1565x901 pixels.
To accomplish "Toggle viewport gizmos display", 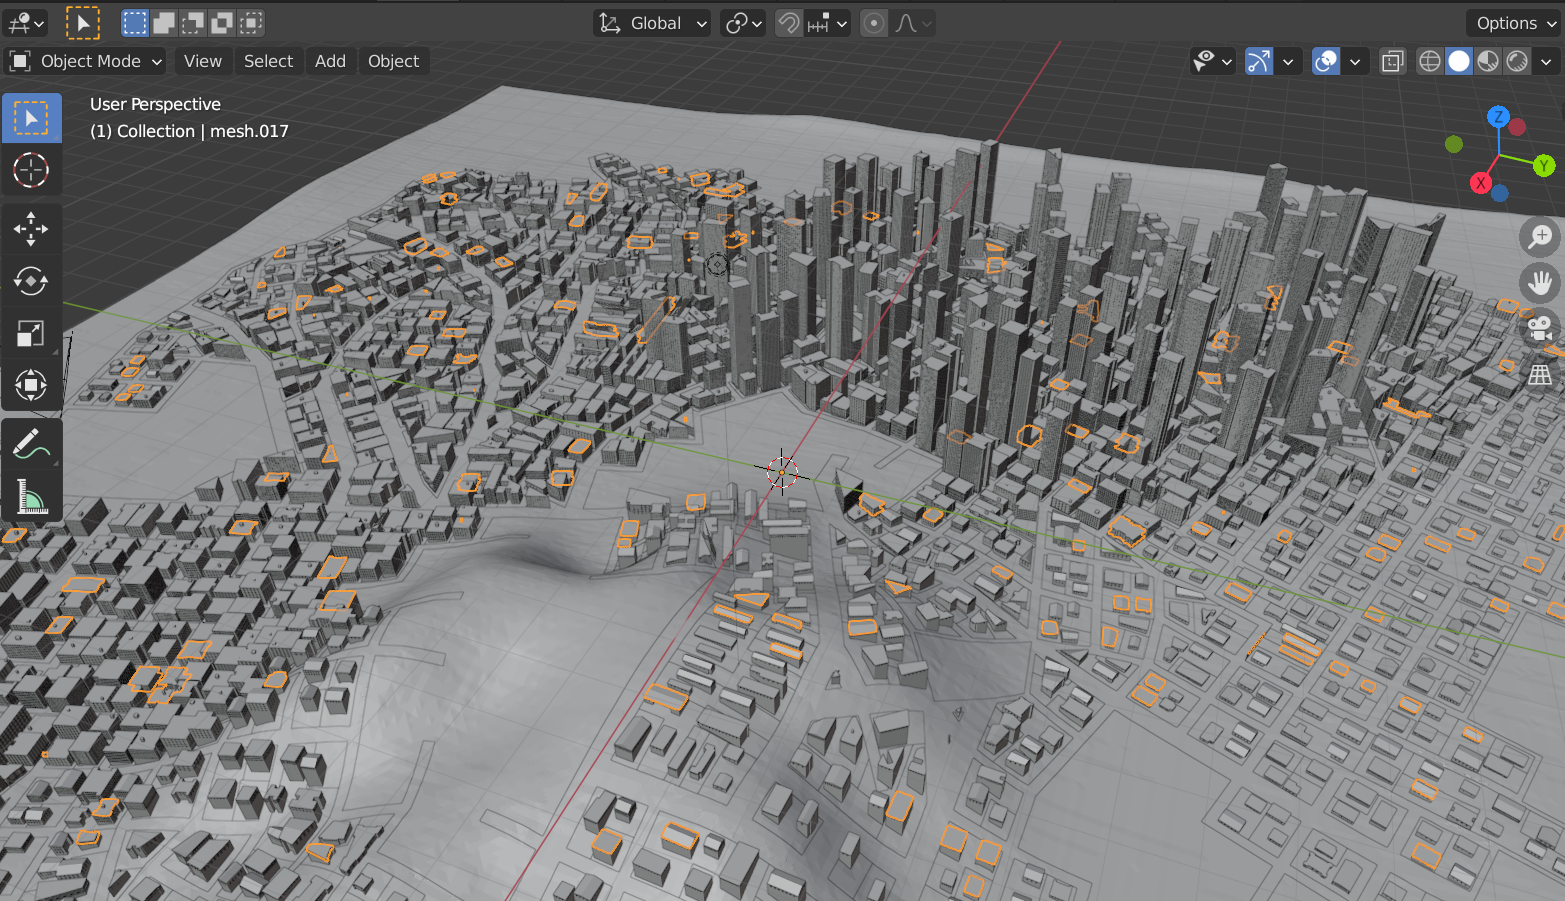I will [x=1259, y=61].
